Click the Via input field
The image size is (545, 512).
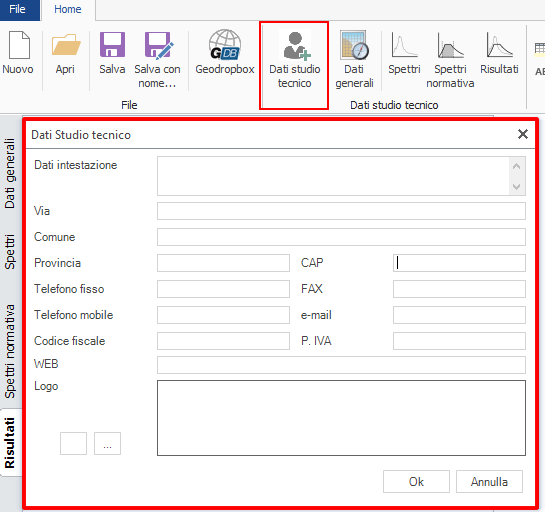341,211
